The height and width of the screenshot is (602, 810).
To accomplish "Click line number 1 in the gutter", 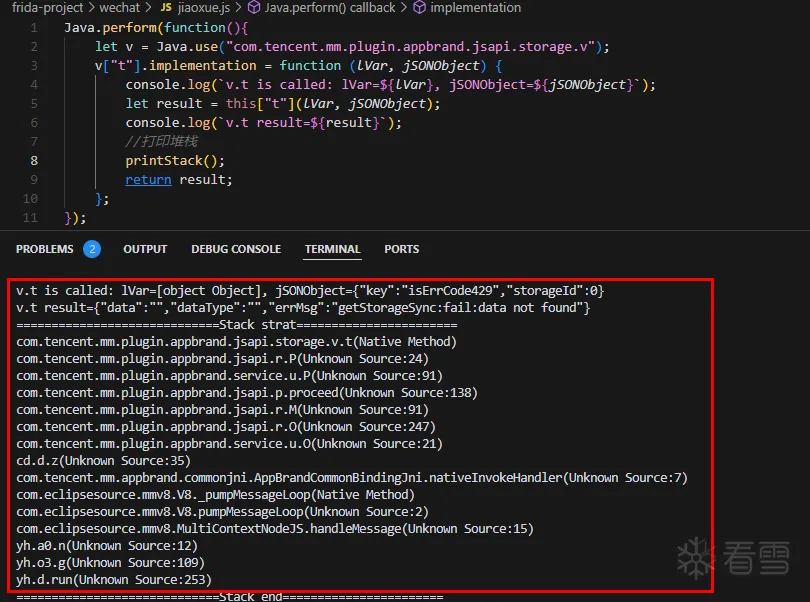I will click(34, 27).
